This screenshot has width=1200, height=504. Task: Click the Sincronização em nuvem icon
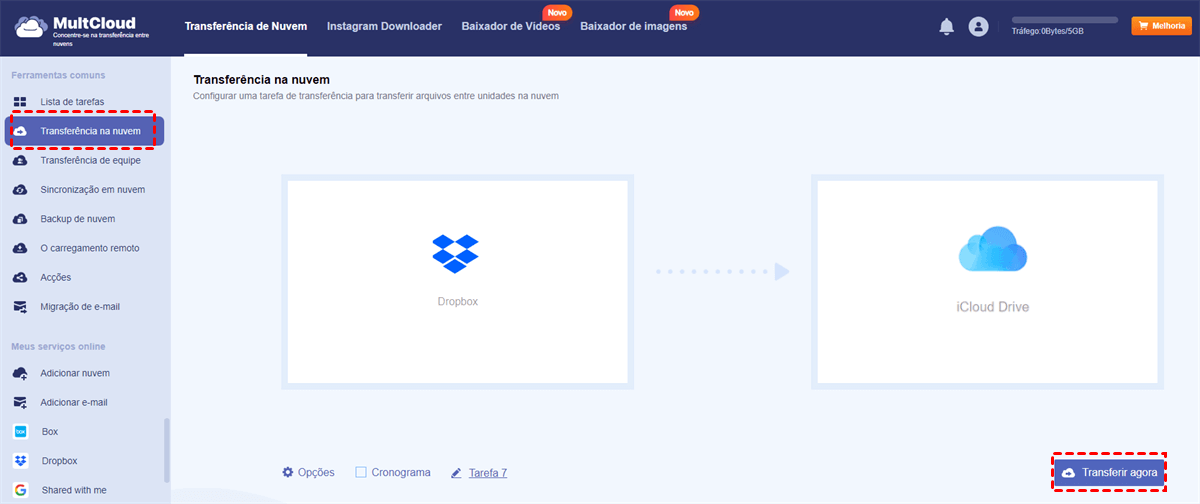coord(20,189)
